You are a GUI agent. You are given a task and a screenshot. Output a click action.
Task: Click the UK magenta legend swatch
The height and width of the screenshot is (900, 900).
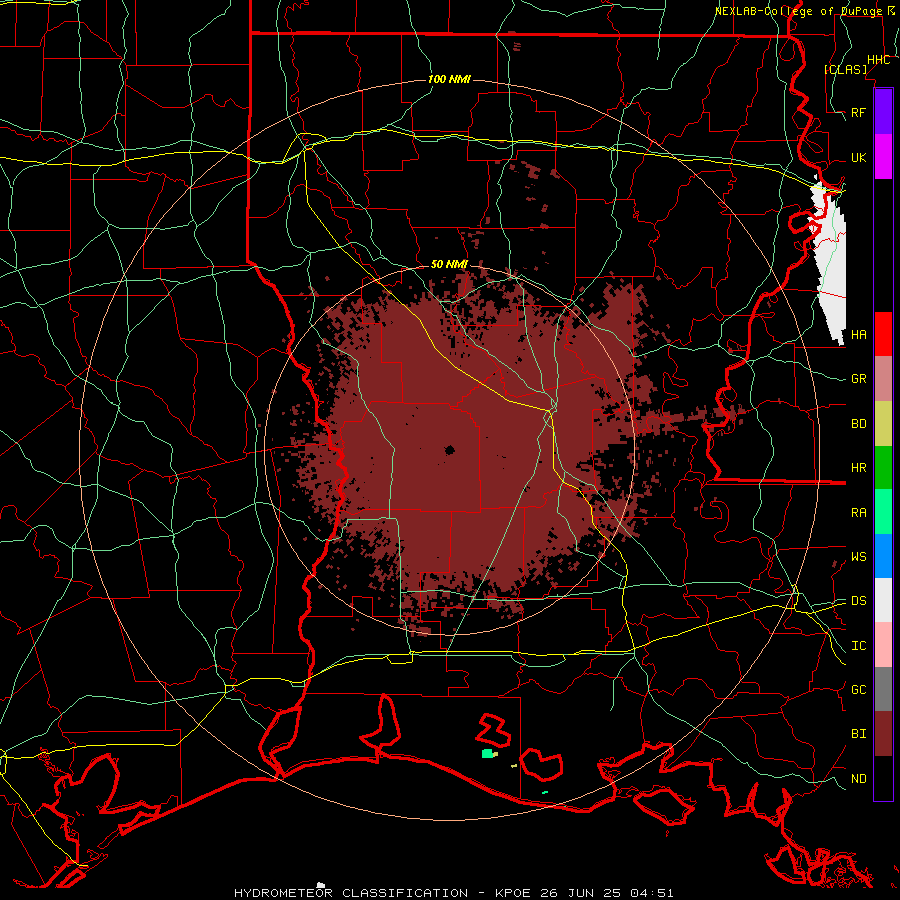[x=883, y=157]
